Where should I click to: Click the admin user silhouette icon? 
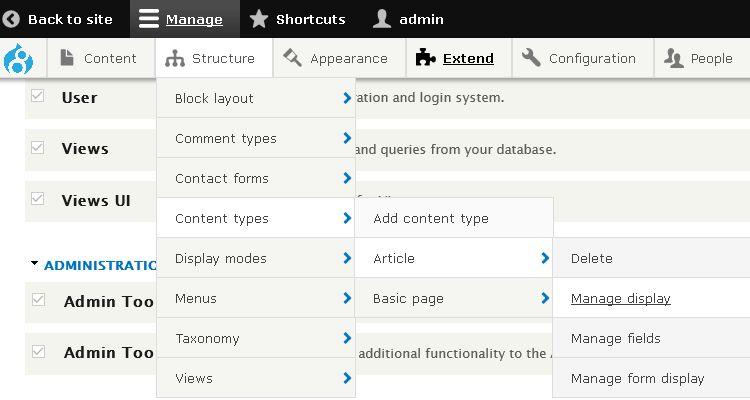(x=382, y=19)
